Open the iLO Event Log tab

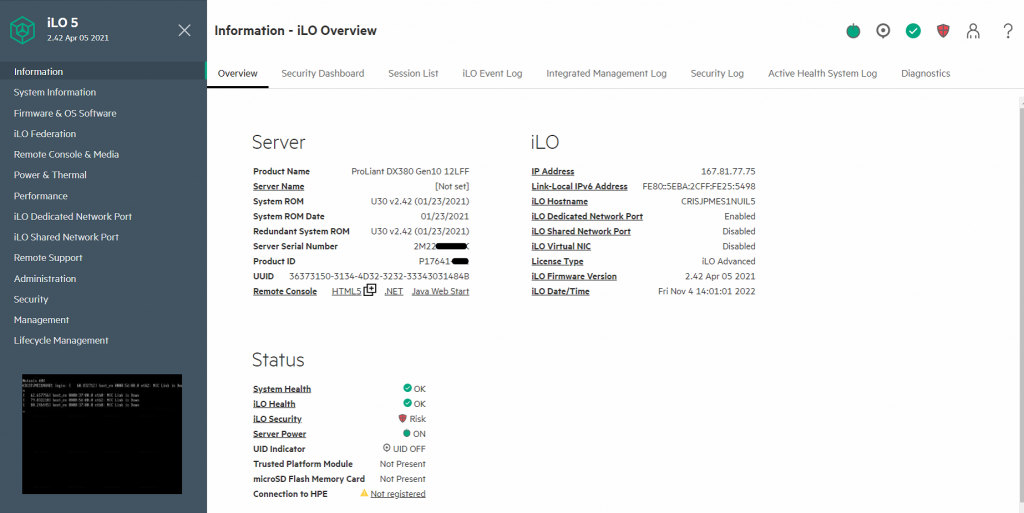click(x=492, y=73)
